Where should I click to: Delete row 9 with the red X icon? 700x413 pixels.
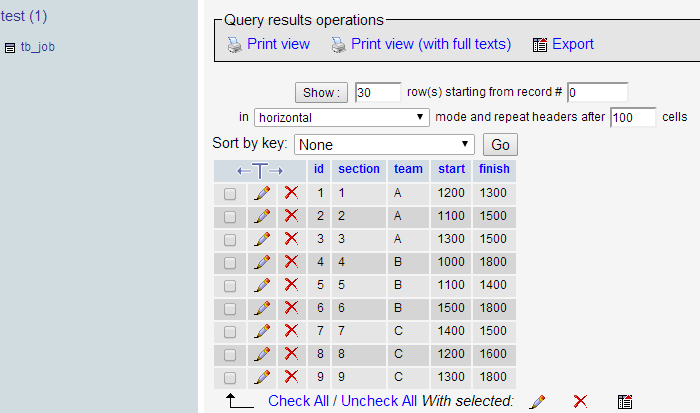[291, 377]
